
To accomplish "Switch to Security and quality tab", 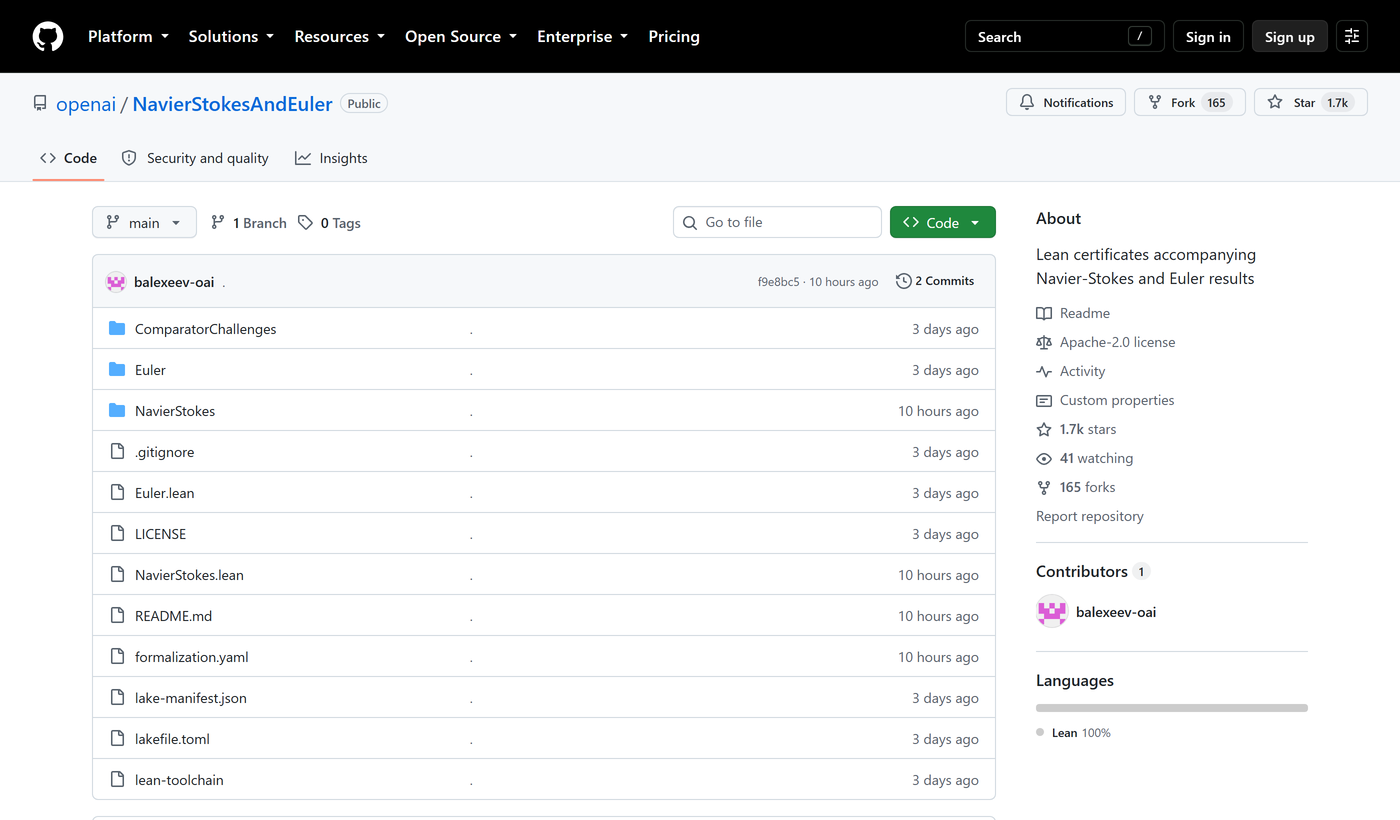I will [195, 158].
